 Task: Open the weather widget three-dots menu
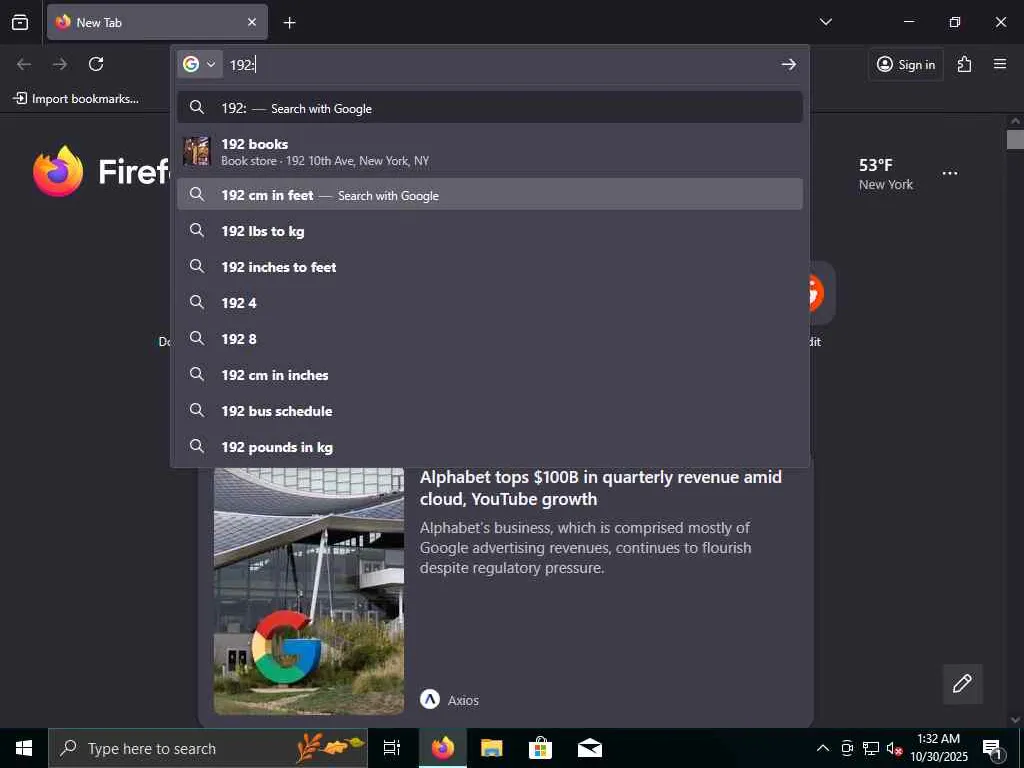coord(950,173)
